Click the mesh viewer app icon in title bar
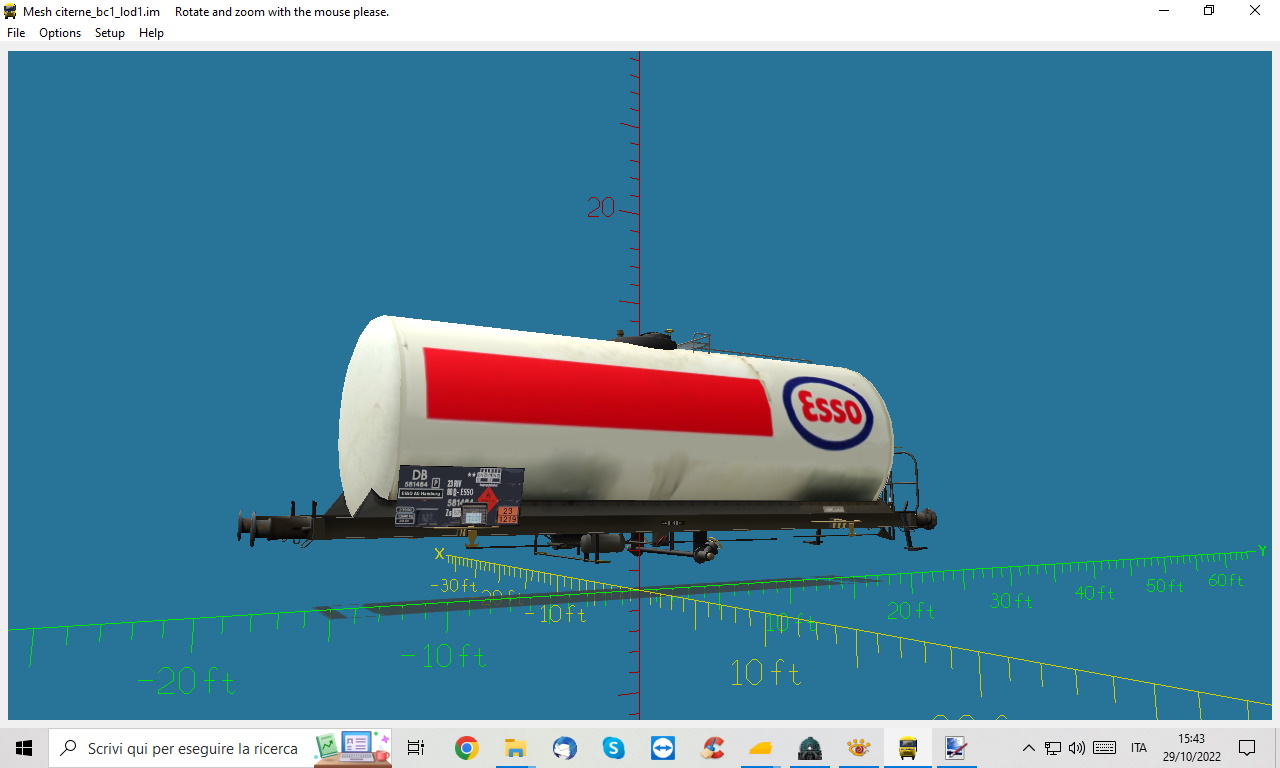This screenshot has width=1280, height=768. coord(11,11)
